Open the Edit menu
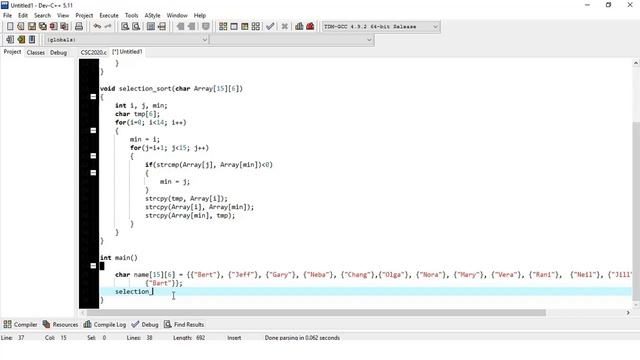This screenshot has height=360, width=640. coord(23,16)
